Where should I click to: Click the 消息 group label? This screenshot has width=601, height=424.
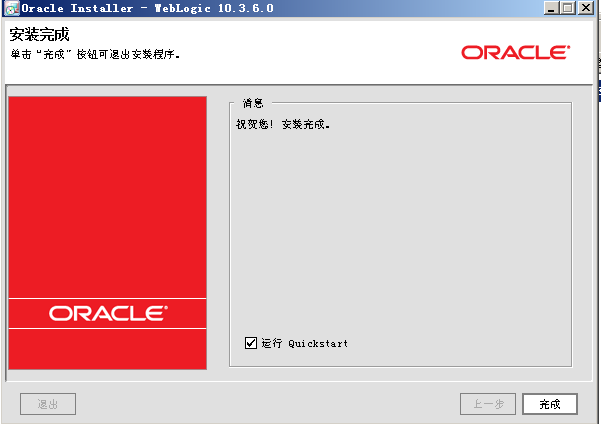point(253,103)
